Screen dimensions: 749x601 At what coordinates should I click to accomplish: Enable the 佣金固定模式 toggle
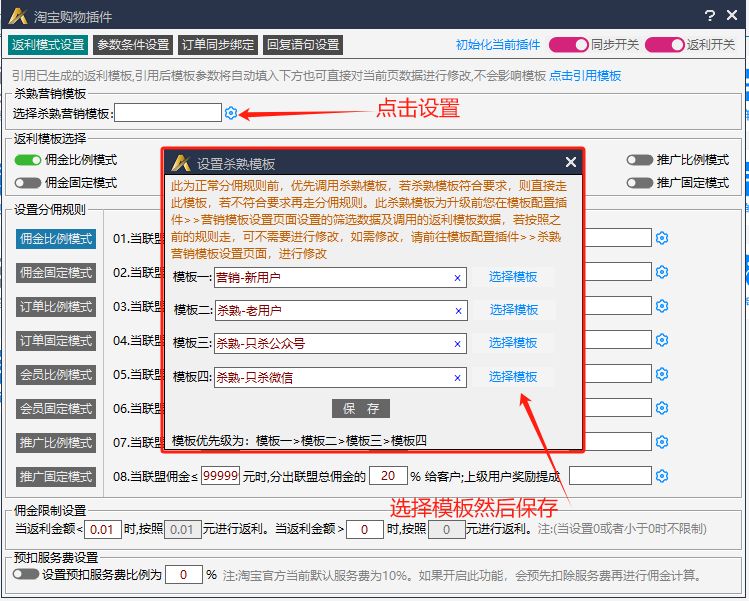point(28,183)
